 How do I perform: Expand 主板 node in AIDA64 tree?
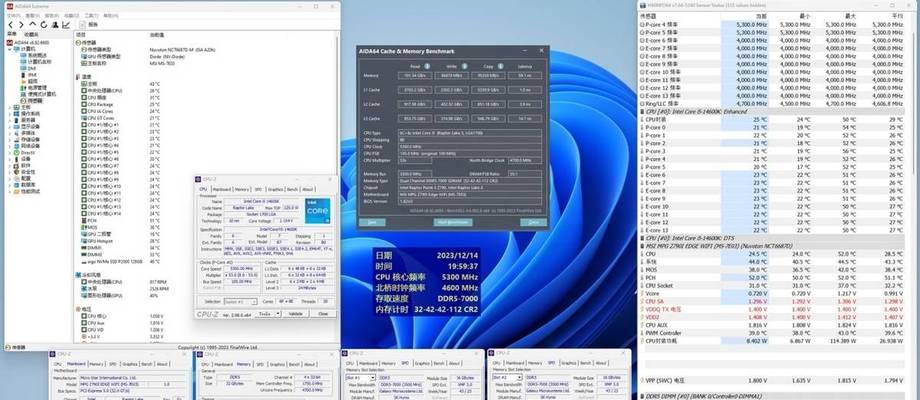9,107
